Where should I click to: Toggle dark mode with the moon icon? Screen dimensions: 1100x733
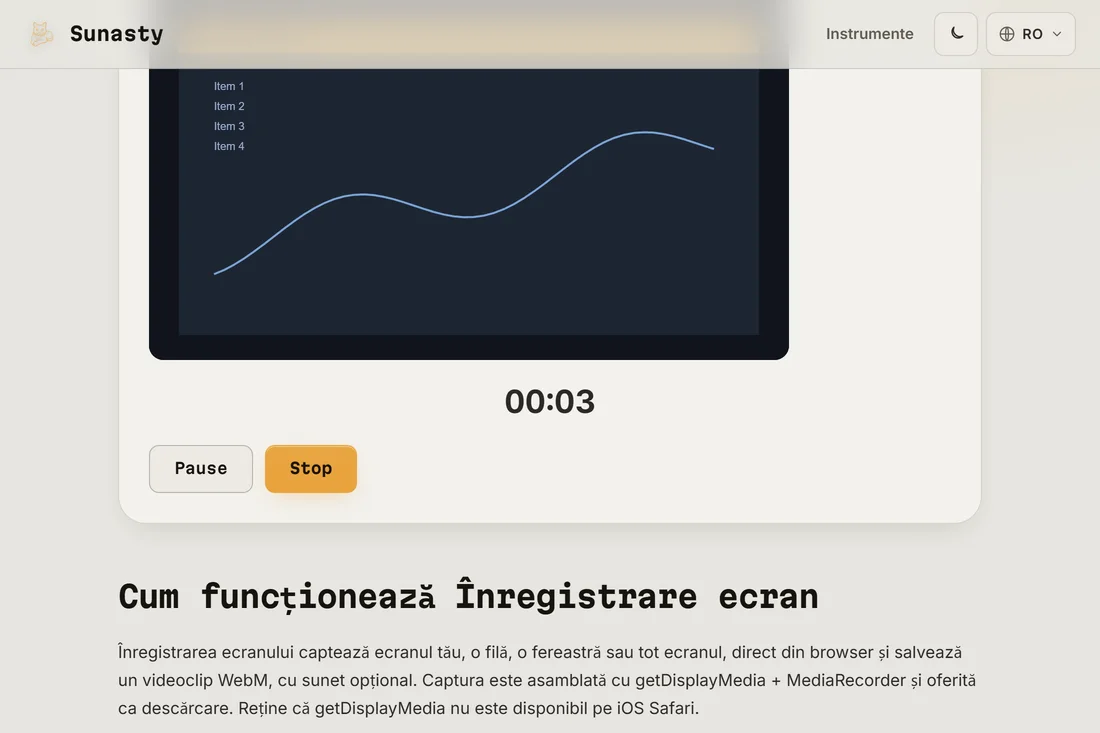[955, 34]
